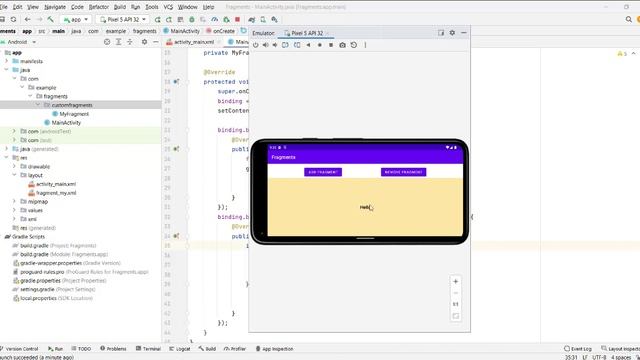Open the Event Log
The image size is (640, 360).
(x=578, y=349)
